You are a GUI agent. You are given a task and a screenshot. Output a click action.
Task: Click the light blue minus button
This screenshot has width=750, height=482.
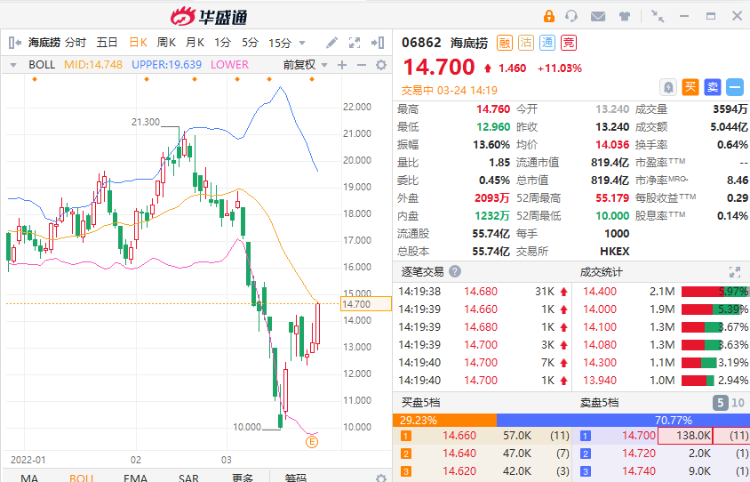coord(735,87)
